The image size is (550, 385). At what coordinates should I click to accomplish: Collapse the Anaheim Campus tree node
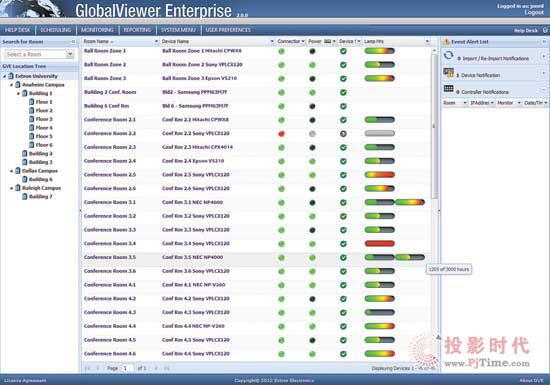pos(12,85)
